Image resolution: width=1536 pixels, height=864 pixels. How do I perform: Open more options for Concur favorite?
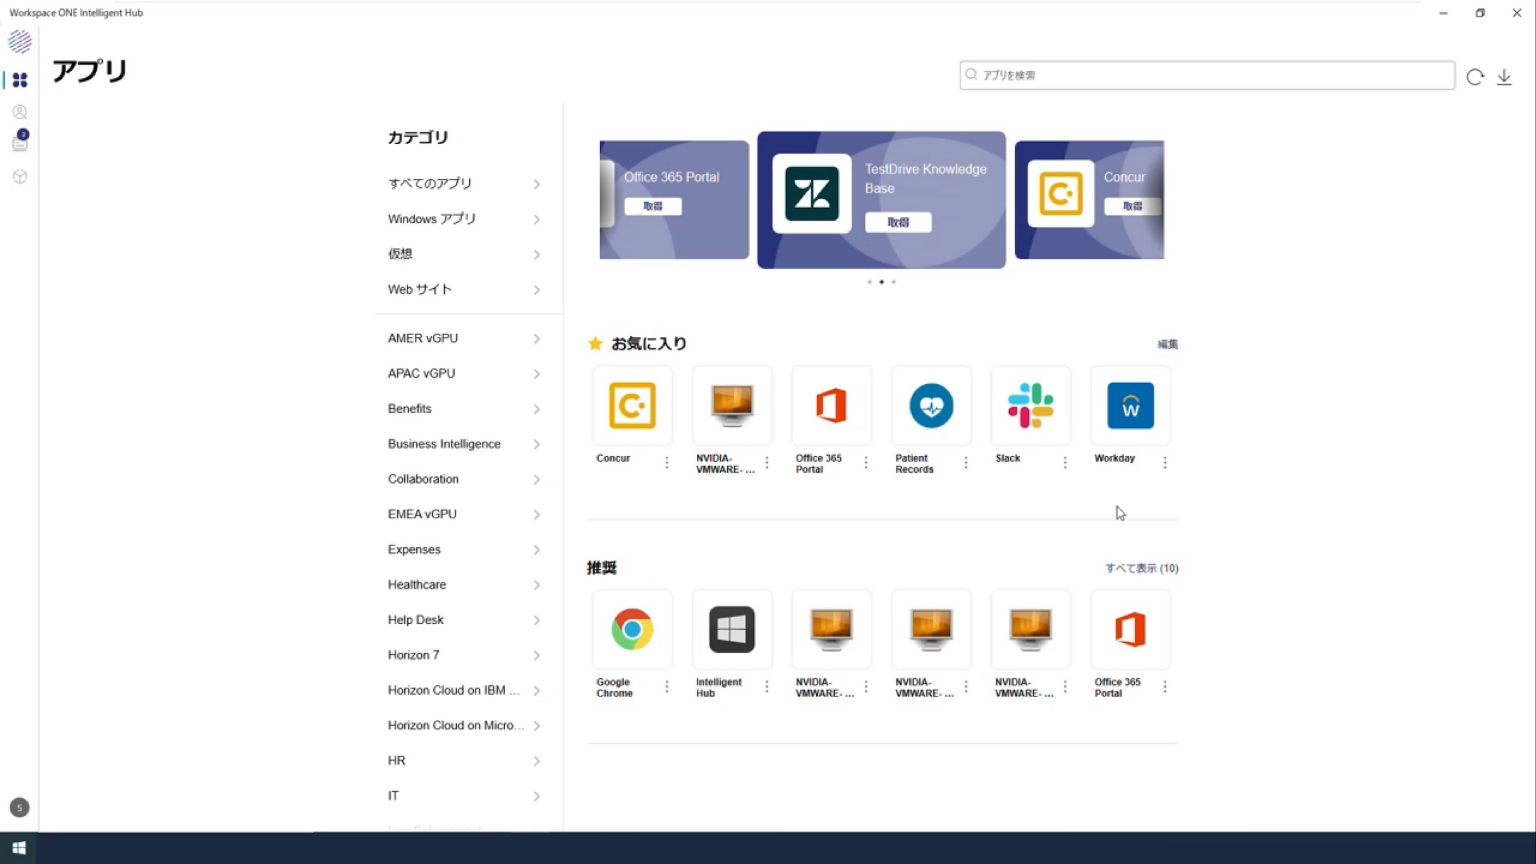(x=667, y=462)
